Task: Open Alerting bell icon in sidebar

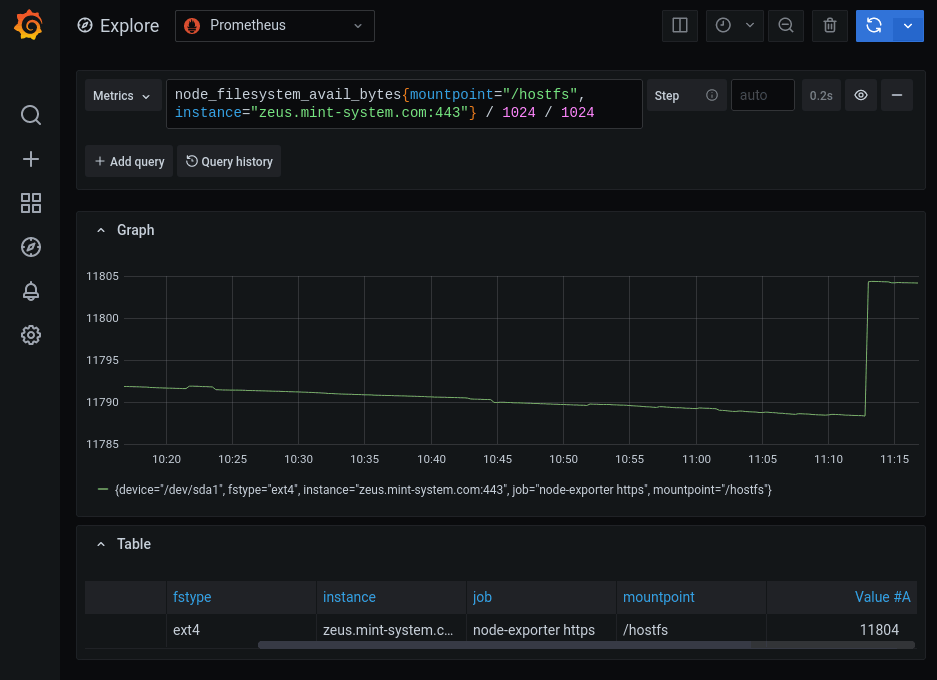Action: (x=31, y=291)
